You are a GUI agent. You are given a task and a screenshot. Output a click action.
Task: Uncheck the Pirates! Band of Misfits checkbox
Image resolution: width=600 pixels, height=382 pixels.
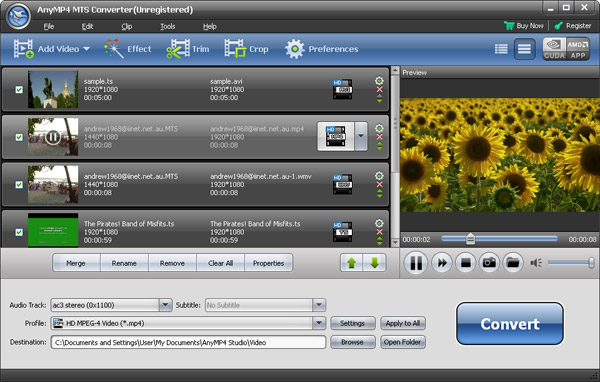point(19,232)
